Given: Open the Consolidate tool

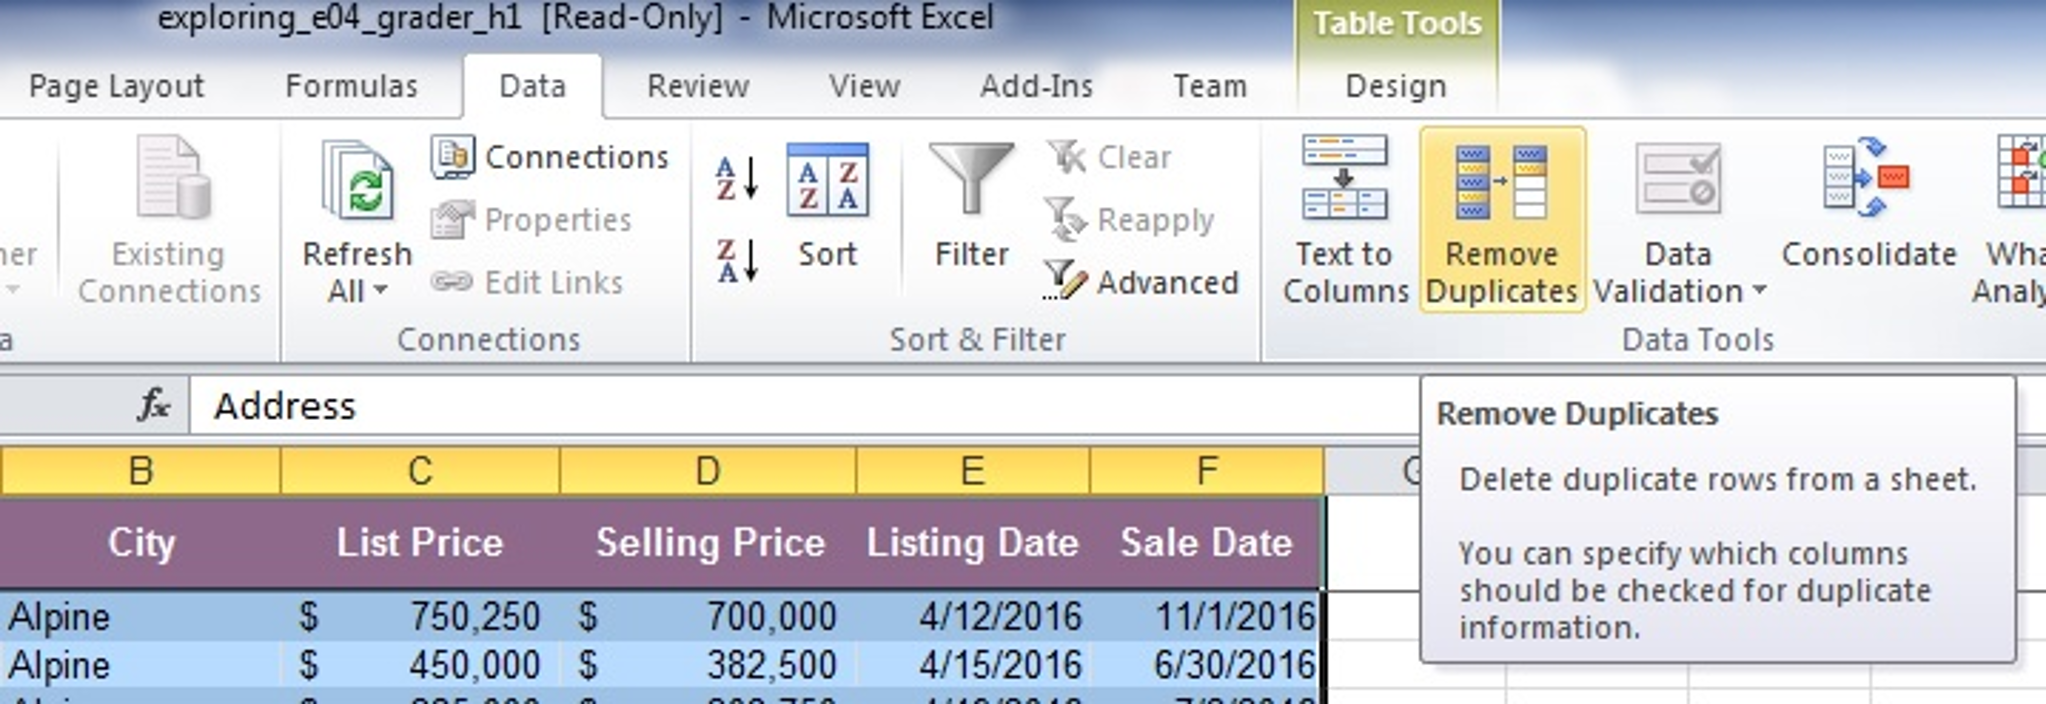Looking at the screenshot, I should point(1868,205).
